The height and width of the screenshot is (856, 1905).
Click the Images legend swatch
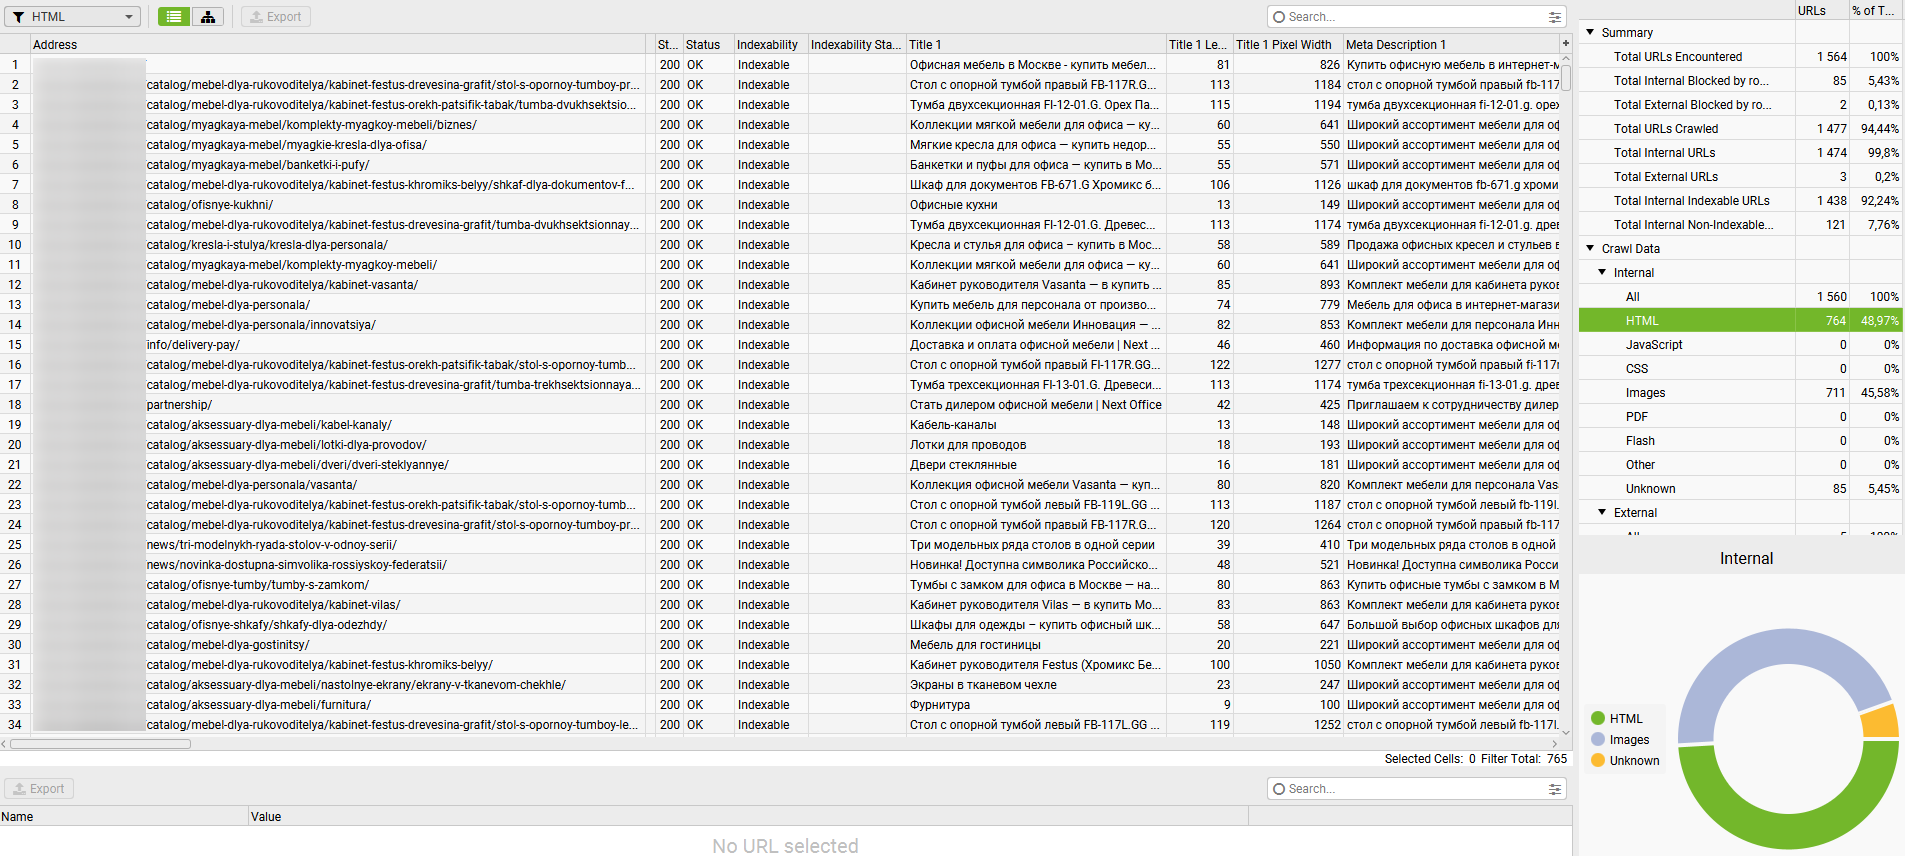click(1598, 739)
